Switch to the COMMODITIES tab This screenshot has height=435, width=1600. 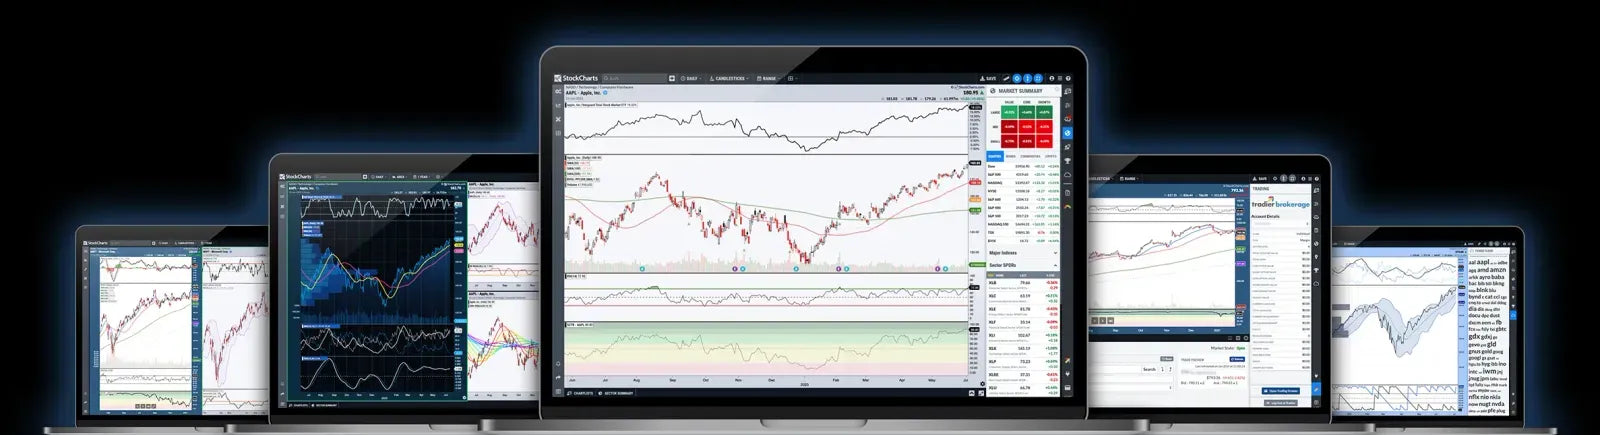[x=1030, y=156]
